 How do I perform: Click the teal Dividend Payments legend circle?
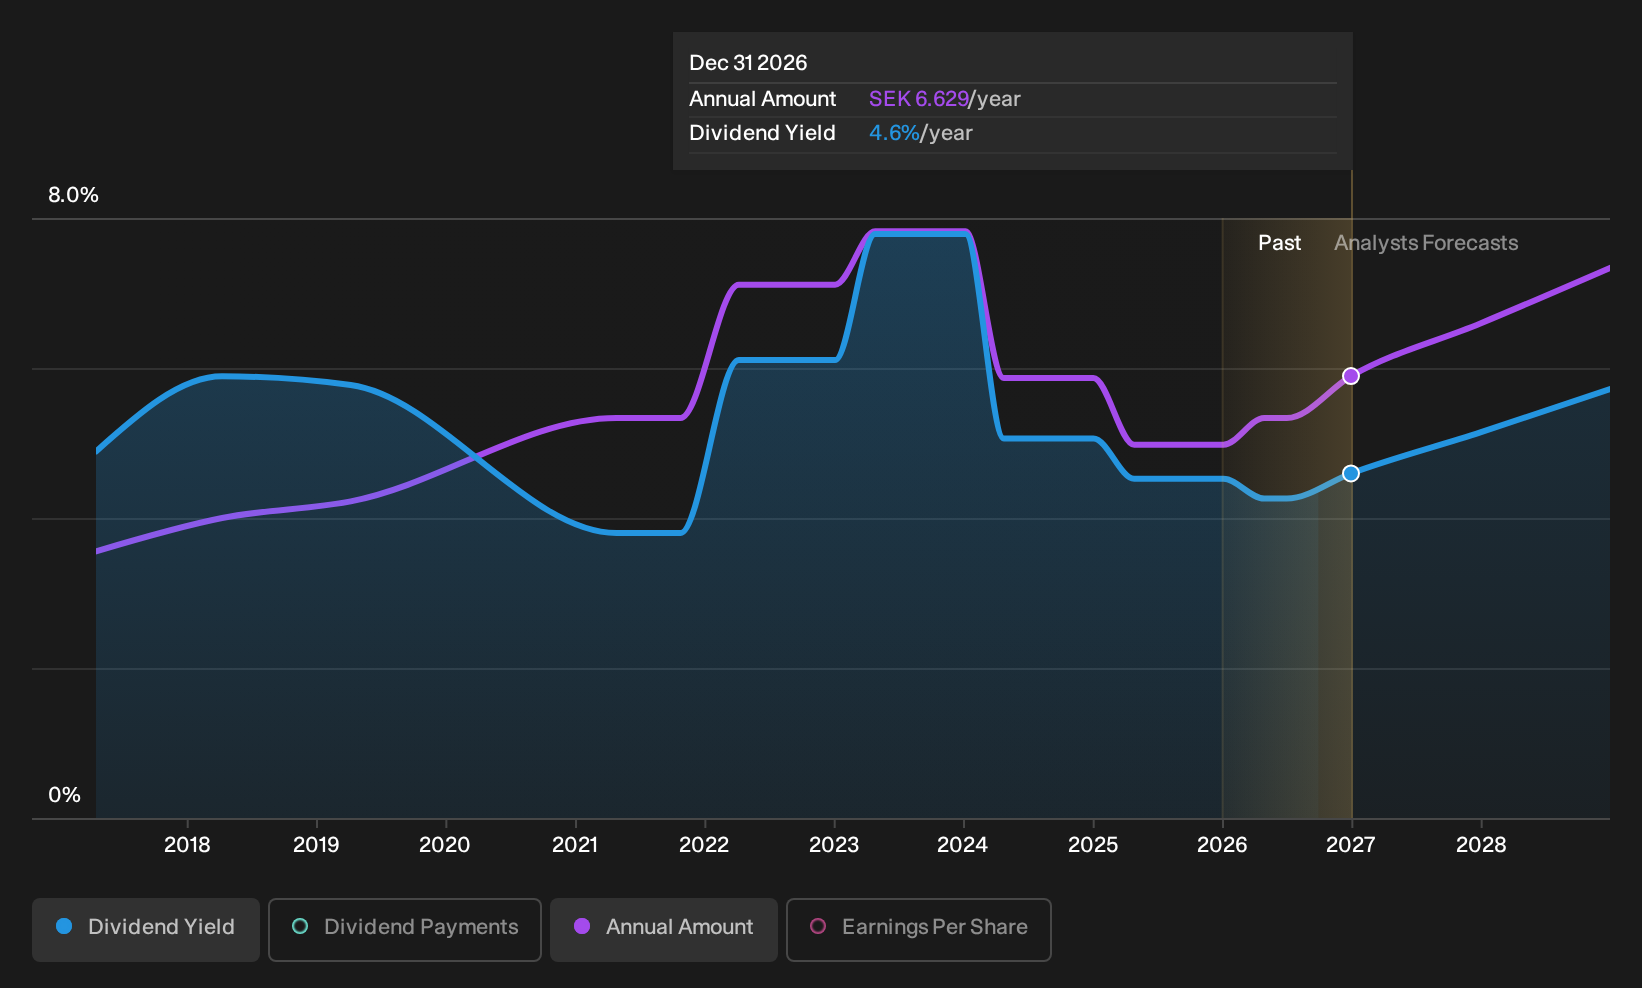click(x=300, y=927)
